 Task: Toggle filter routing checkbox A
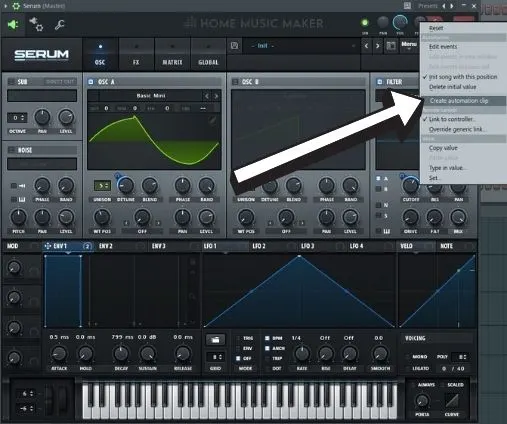378,179
